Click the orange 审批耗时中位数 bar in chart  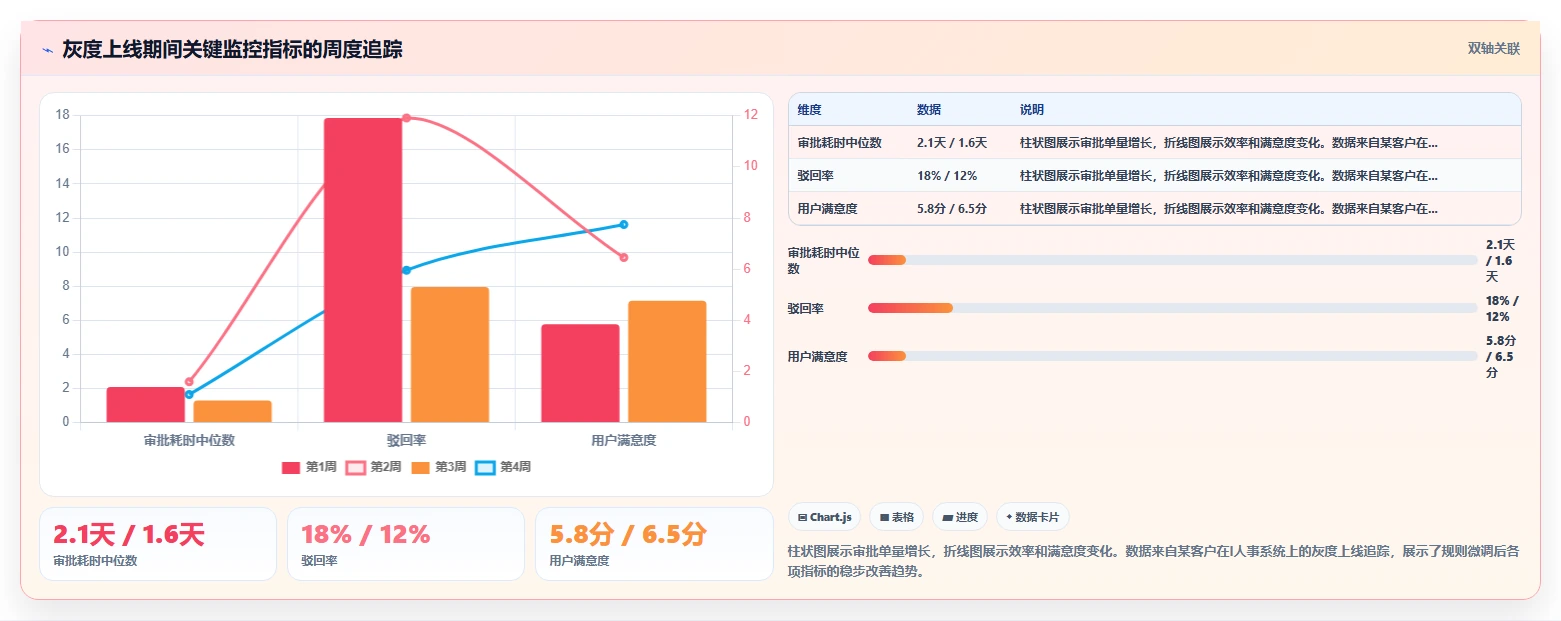coord(233,411)
